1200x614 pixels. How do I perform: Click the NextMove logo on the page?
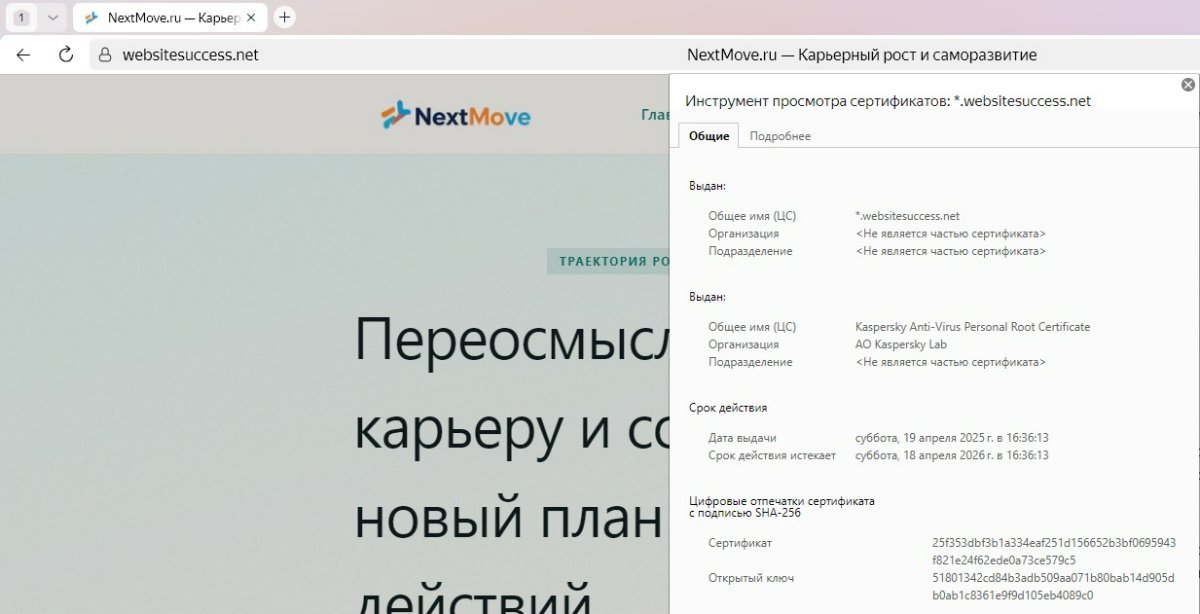(456, 116)
